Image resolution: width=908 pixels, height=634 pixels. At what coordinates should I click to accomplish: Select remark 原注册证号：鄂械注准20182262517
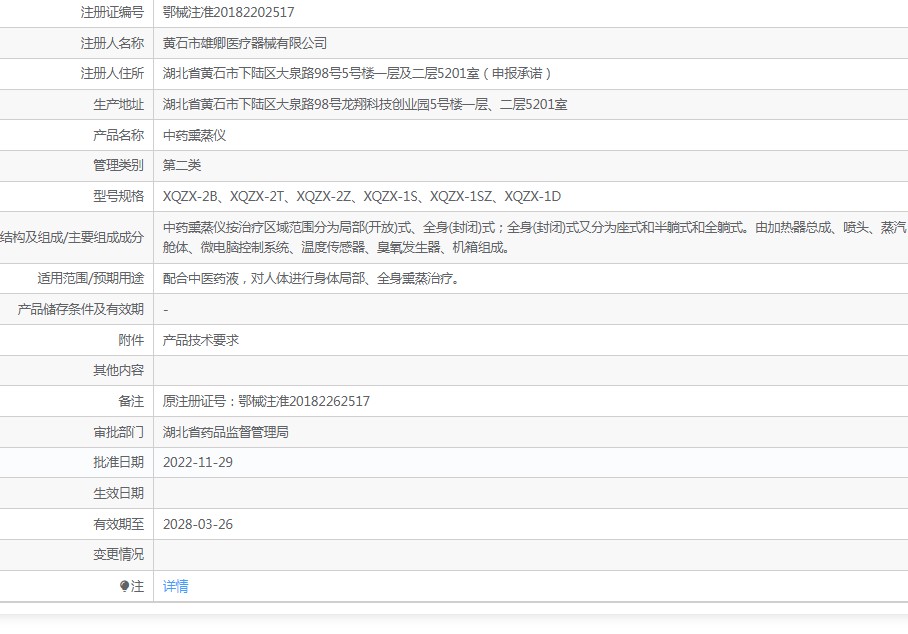(x=266, y=401)
